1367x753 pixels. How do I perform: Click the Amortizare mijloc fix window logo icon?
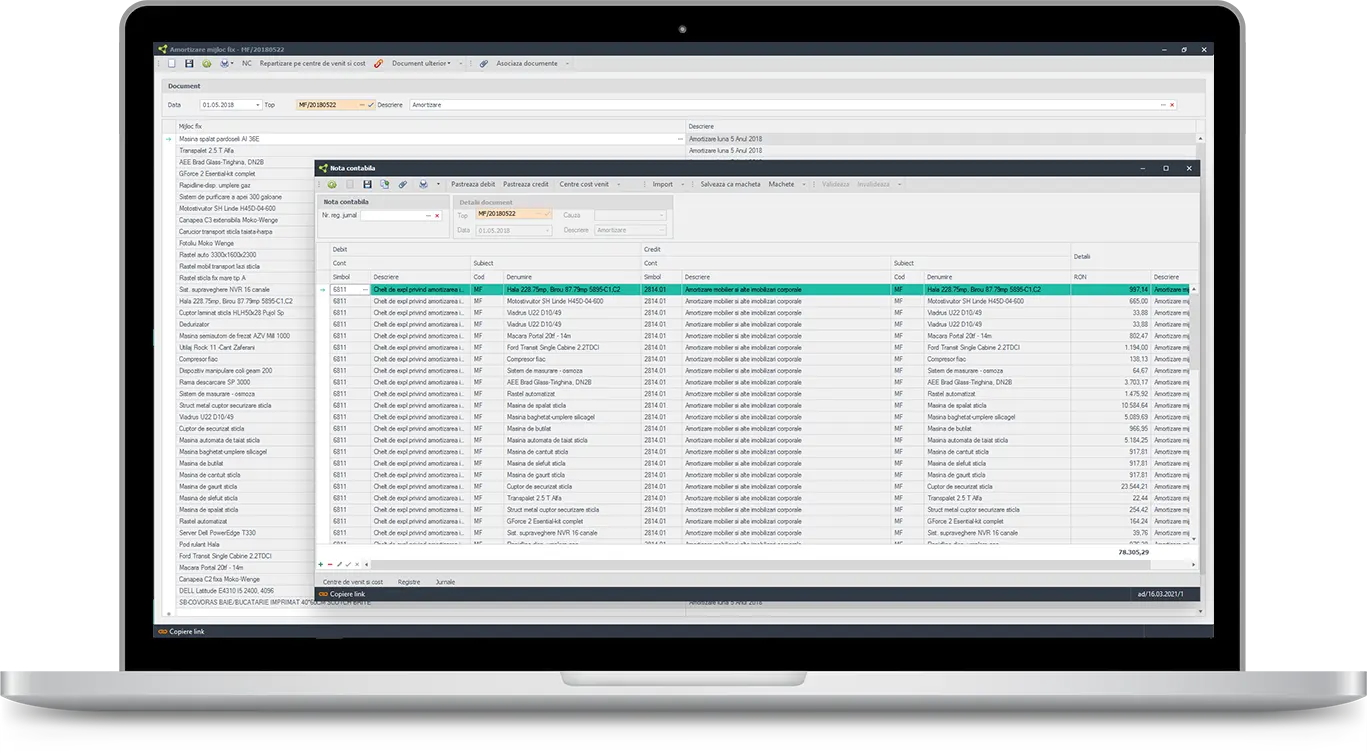click(162, 48)
